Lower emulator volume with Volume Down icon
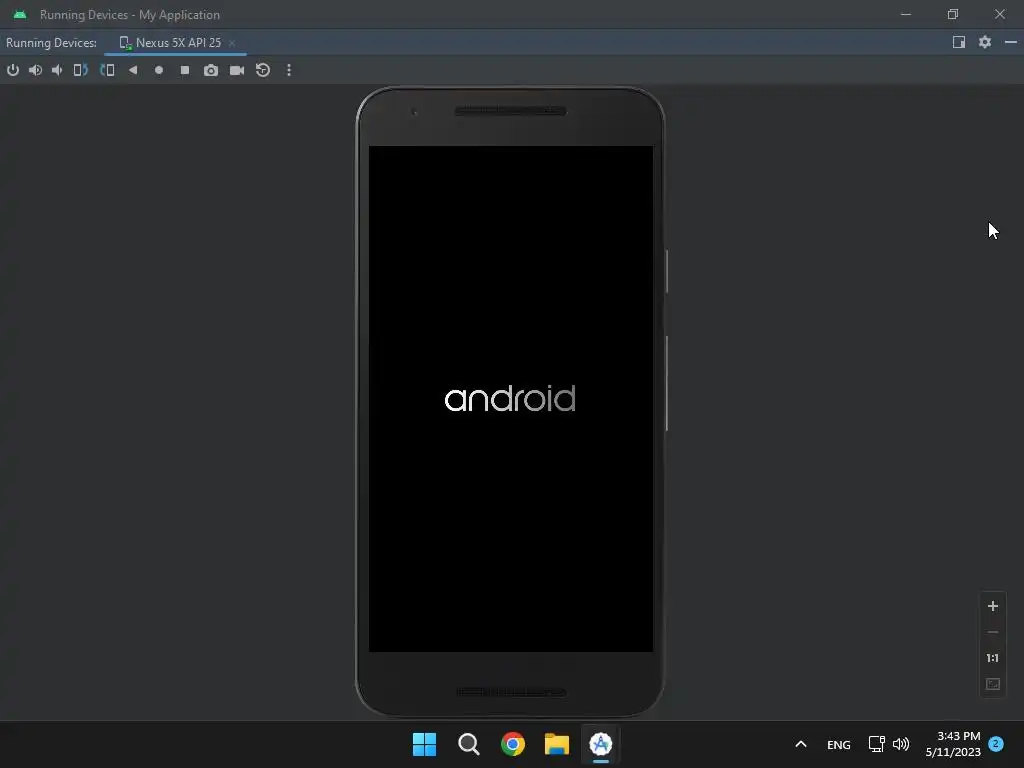 pos(57,70)
